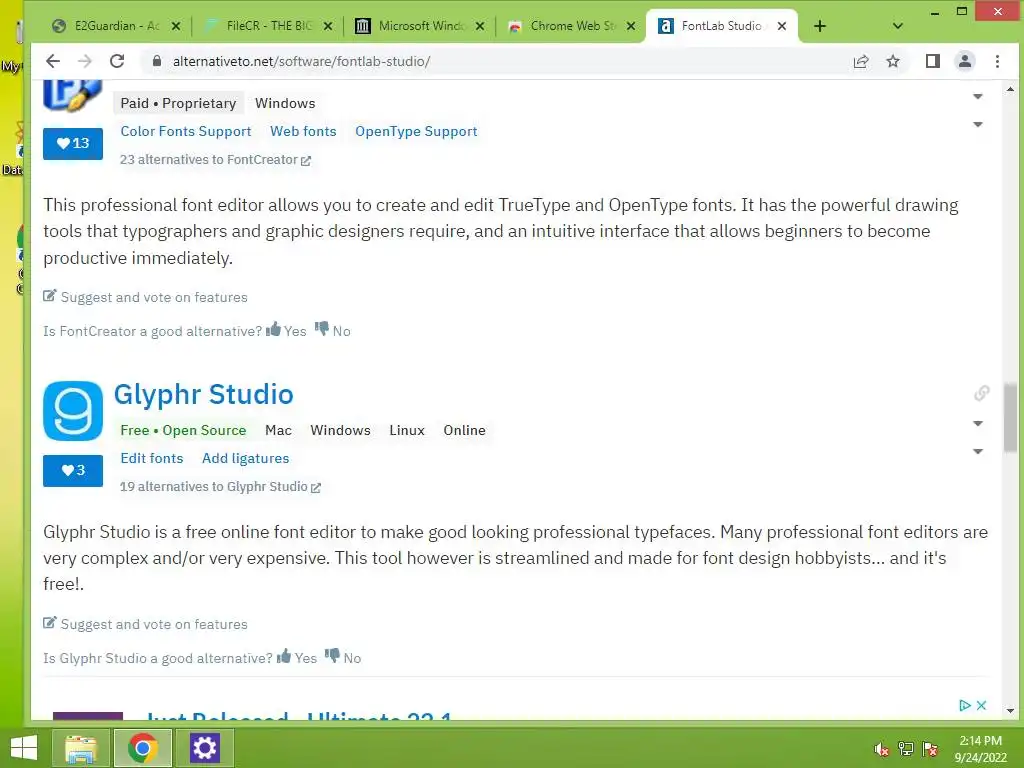The height and width of the screenshot is (768, 1024).
Task: Click the Linux platform label
Action: pyautogui.click(x=407, y=430)
